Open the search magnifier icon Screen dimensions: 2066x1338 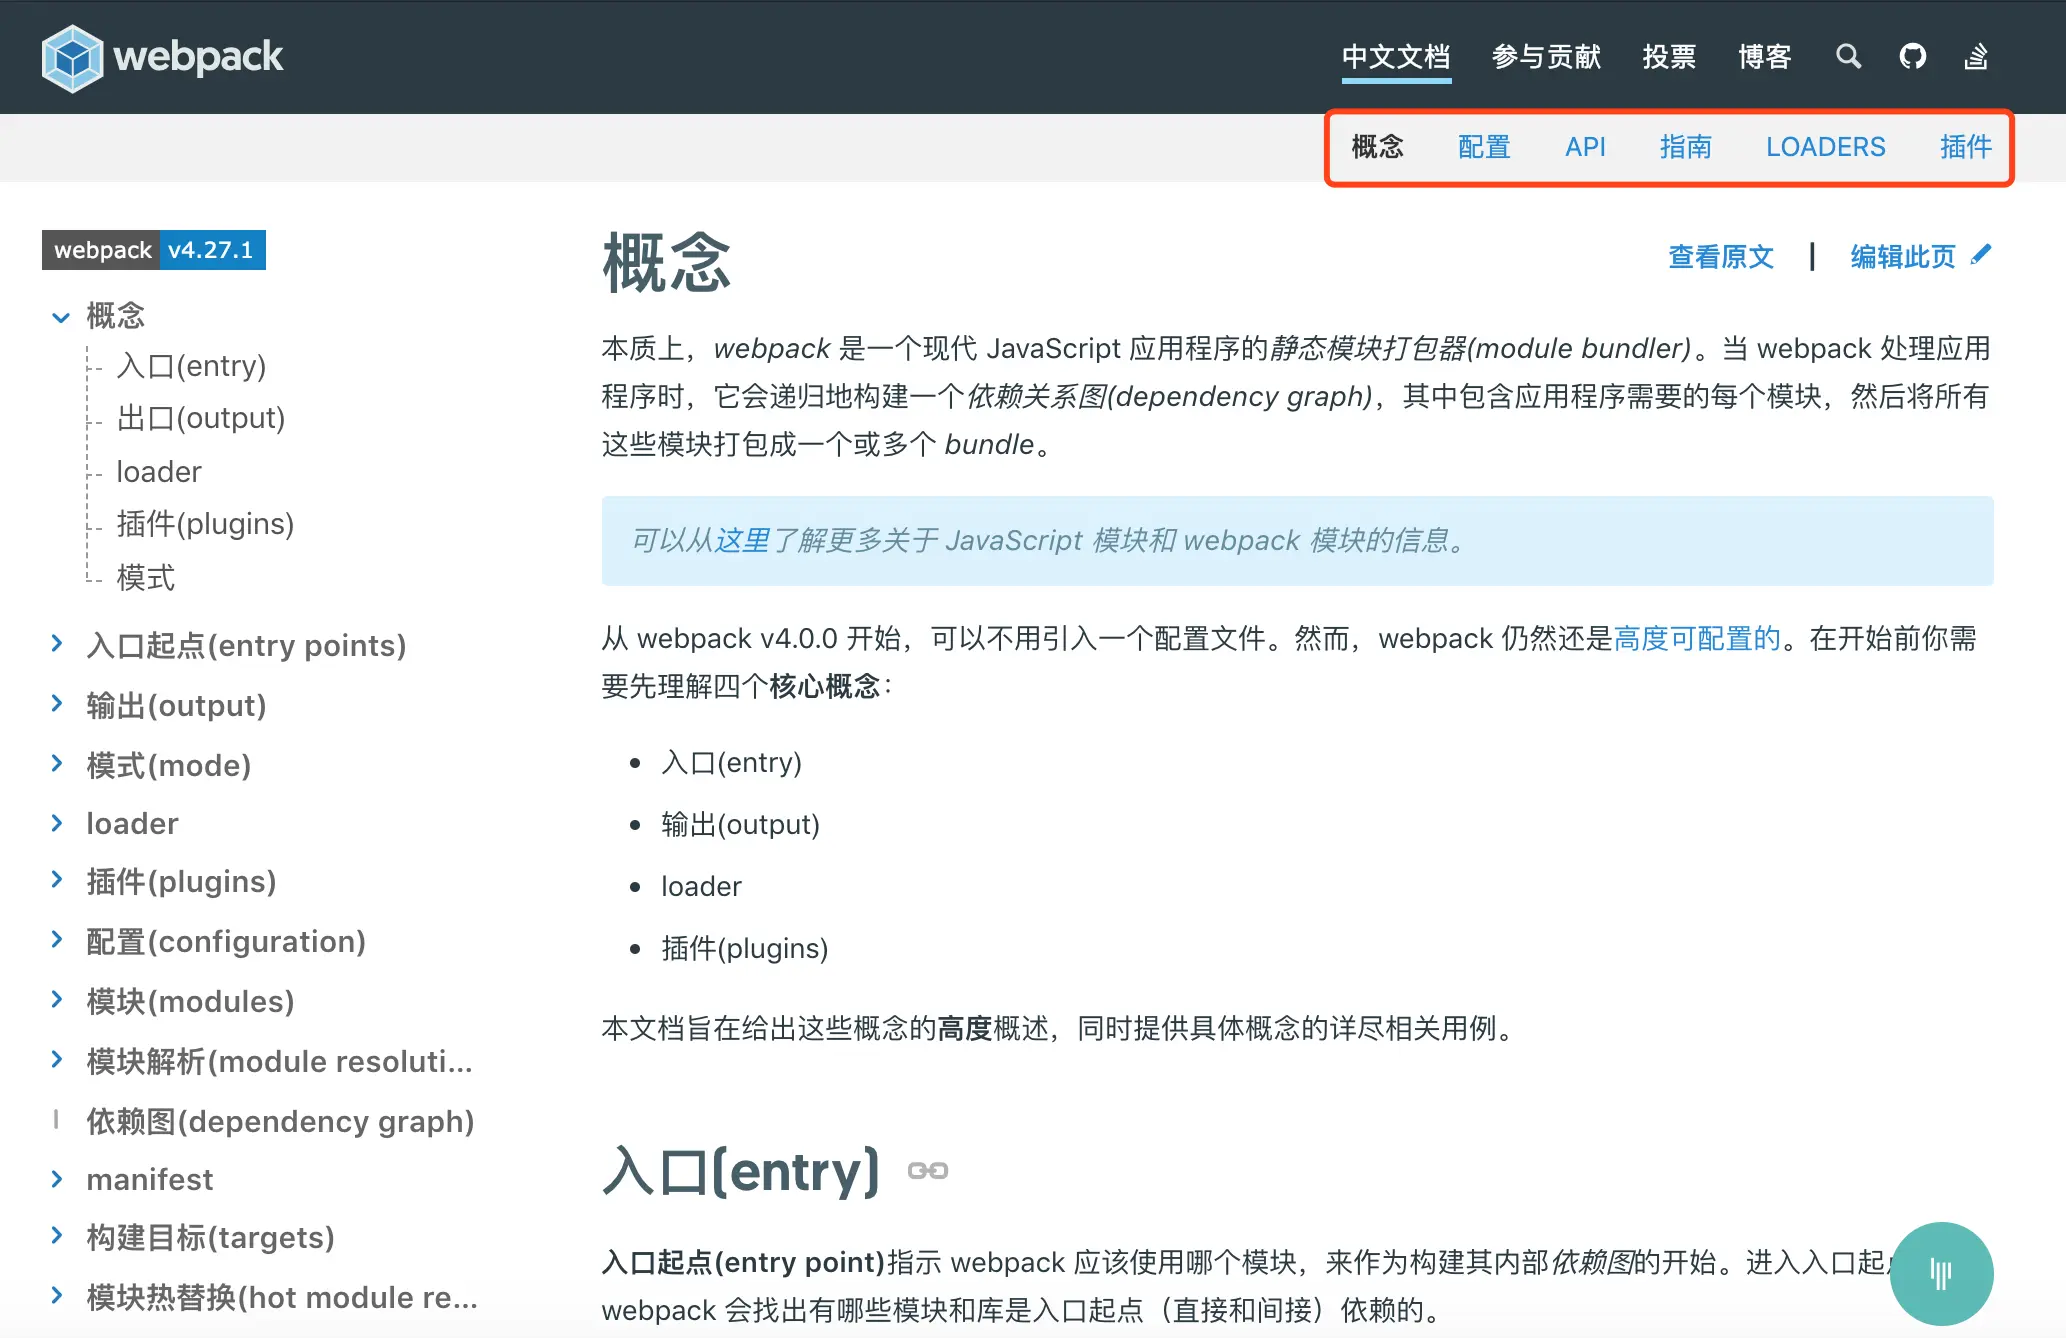(1848, 57)
